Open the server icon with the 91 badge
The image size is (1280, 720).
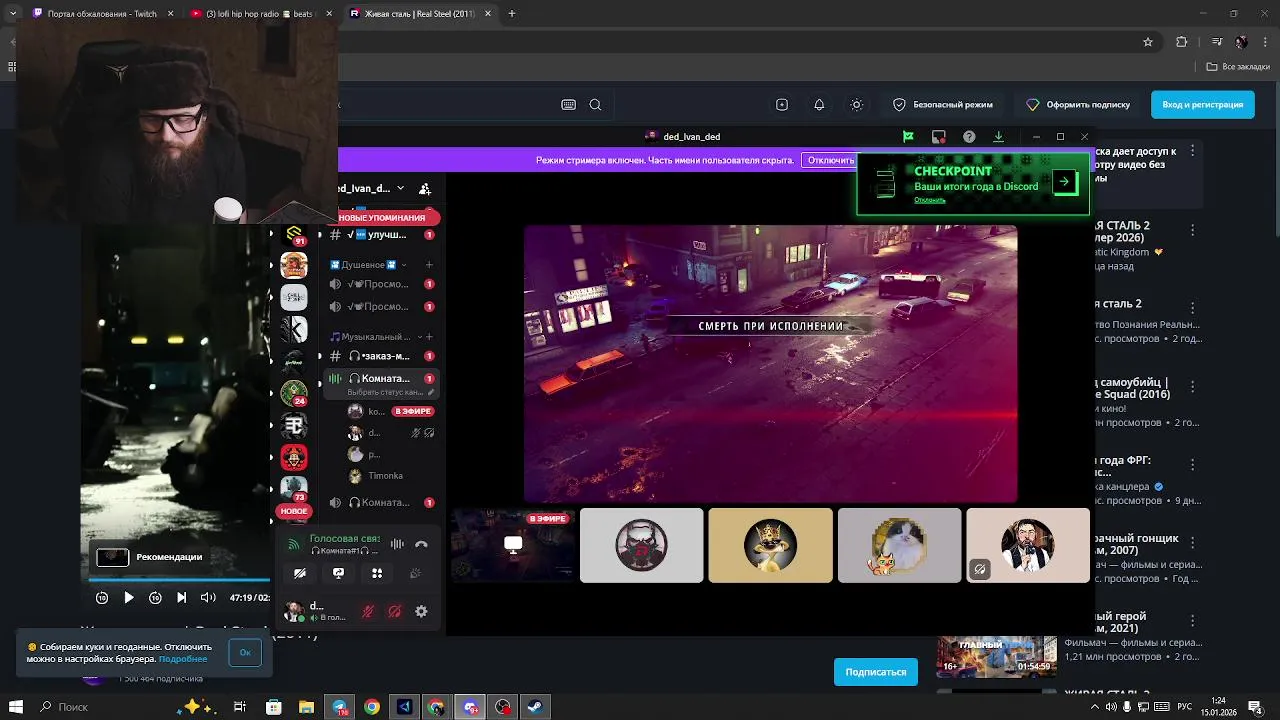(x=294, y=235)
